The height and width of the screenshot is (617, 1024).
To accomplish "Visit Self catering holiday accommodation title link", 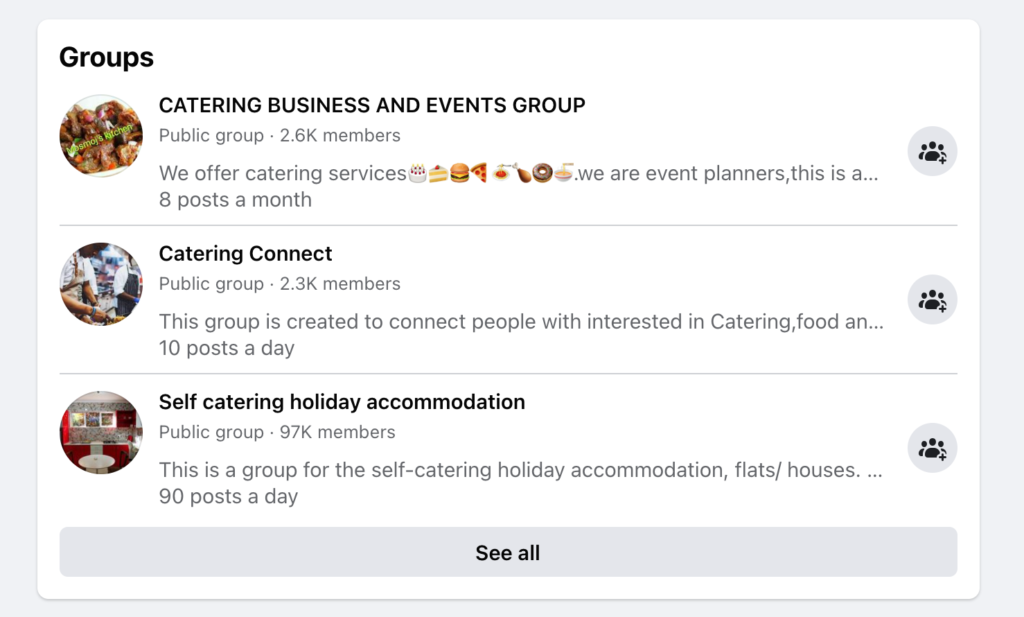I will pyautogui.click(x=342, y=402).
